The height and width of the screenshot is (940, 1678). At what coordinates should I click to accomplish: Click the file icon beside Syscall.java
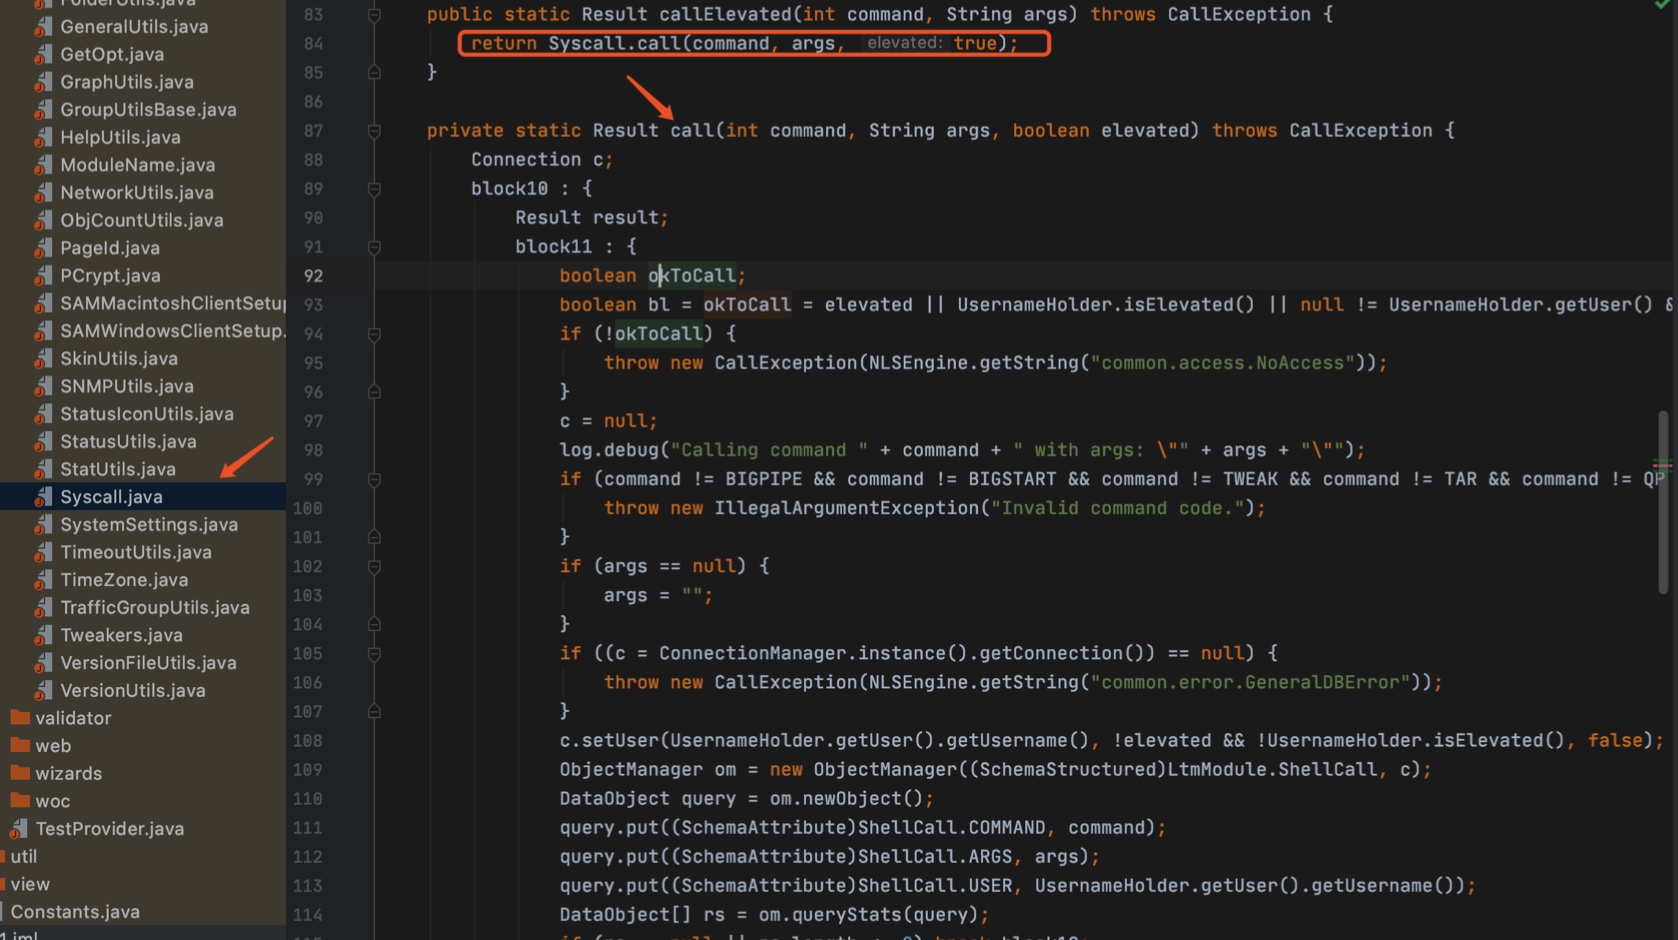42,497
